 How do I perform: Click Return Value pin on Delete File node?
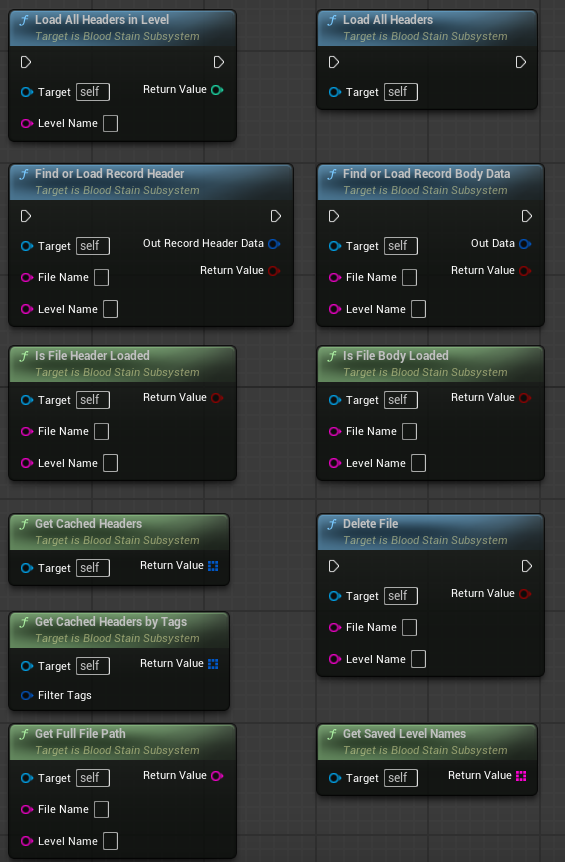coord(525,594)
